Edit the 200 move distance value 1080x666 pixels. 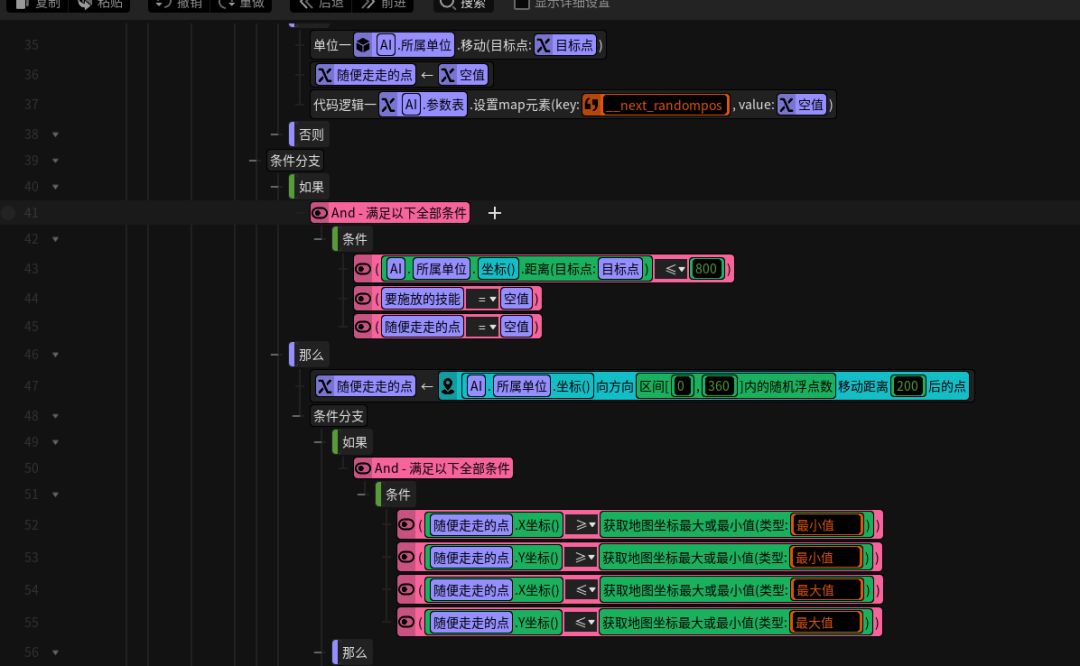(x=907, y=386)
